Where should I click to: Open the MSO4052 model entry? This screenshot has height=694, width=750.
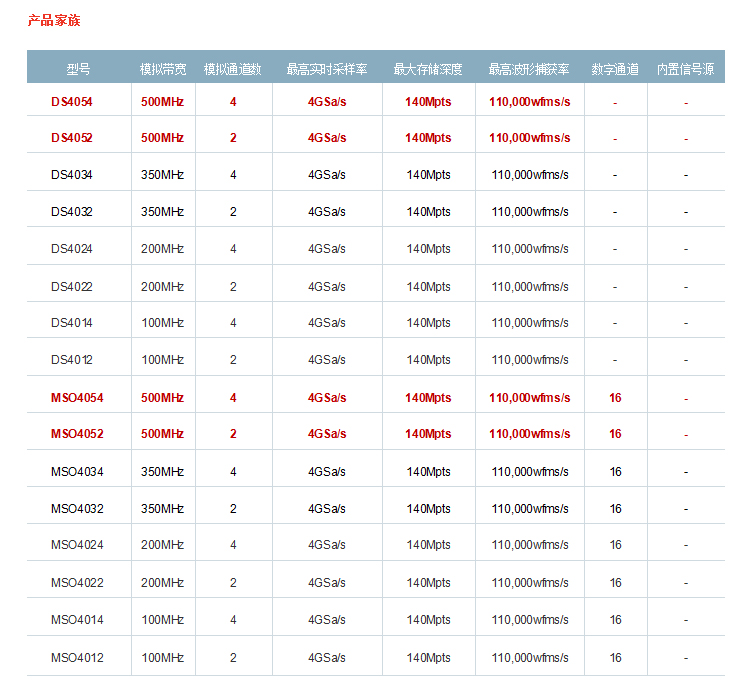pyautogui.click(x=77, y=434)
